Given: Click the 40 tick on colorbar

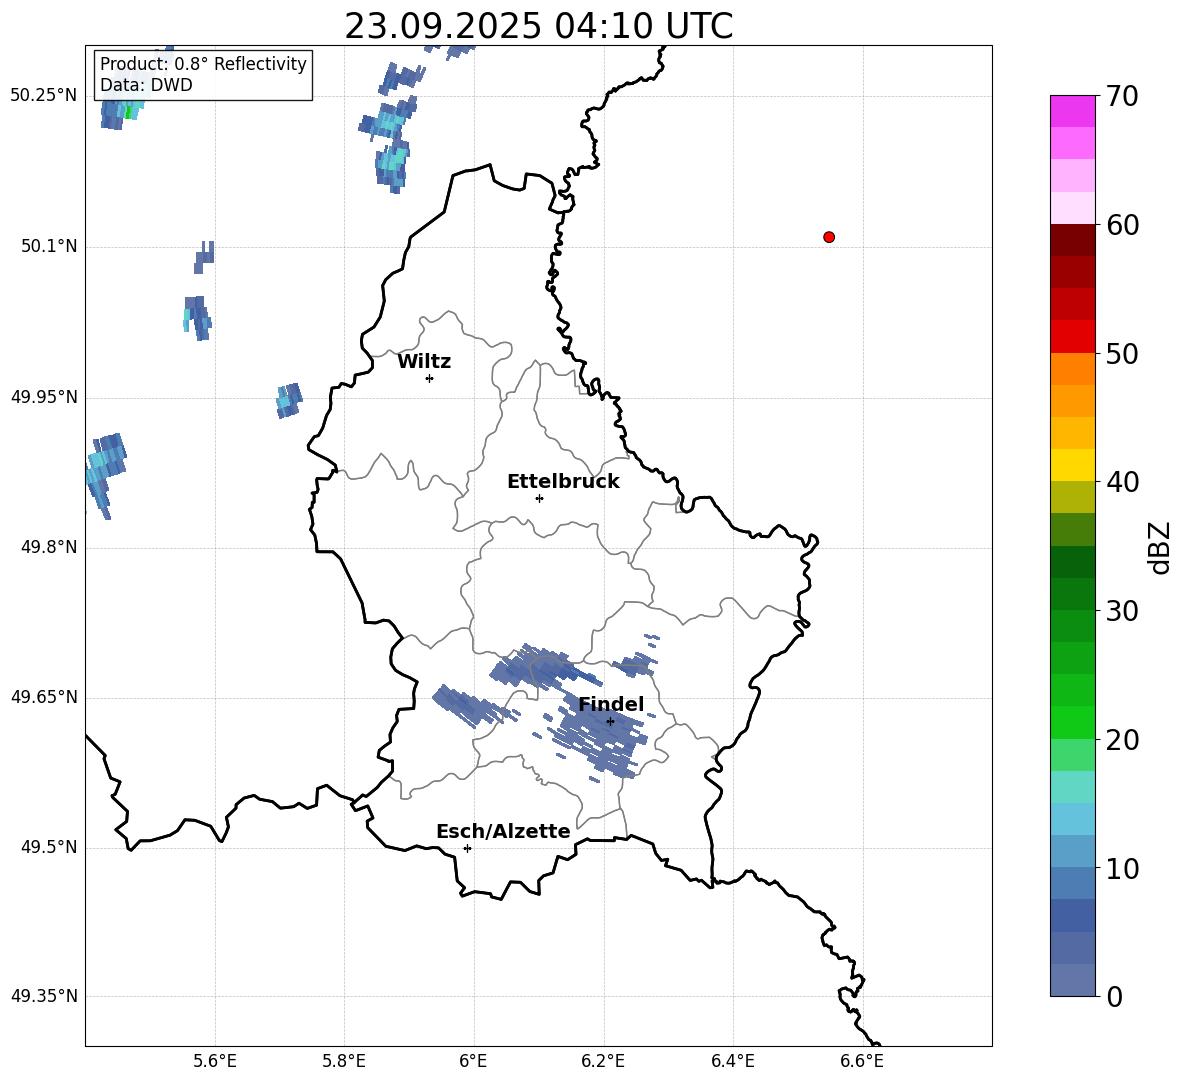Looking at the screenshot, I should pyautogui.click(x=1122, y=482).
